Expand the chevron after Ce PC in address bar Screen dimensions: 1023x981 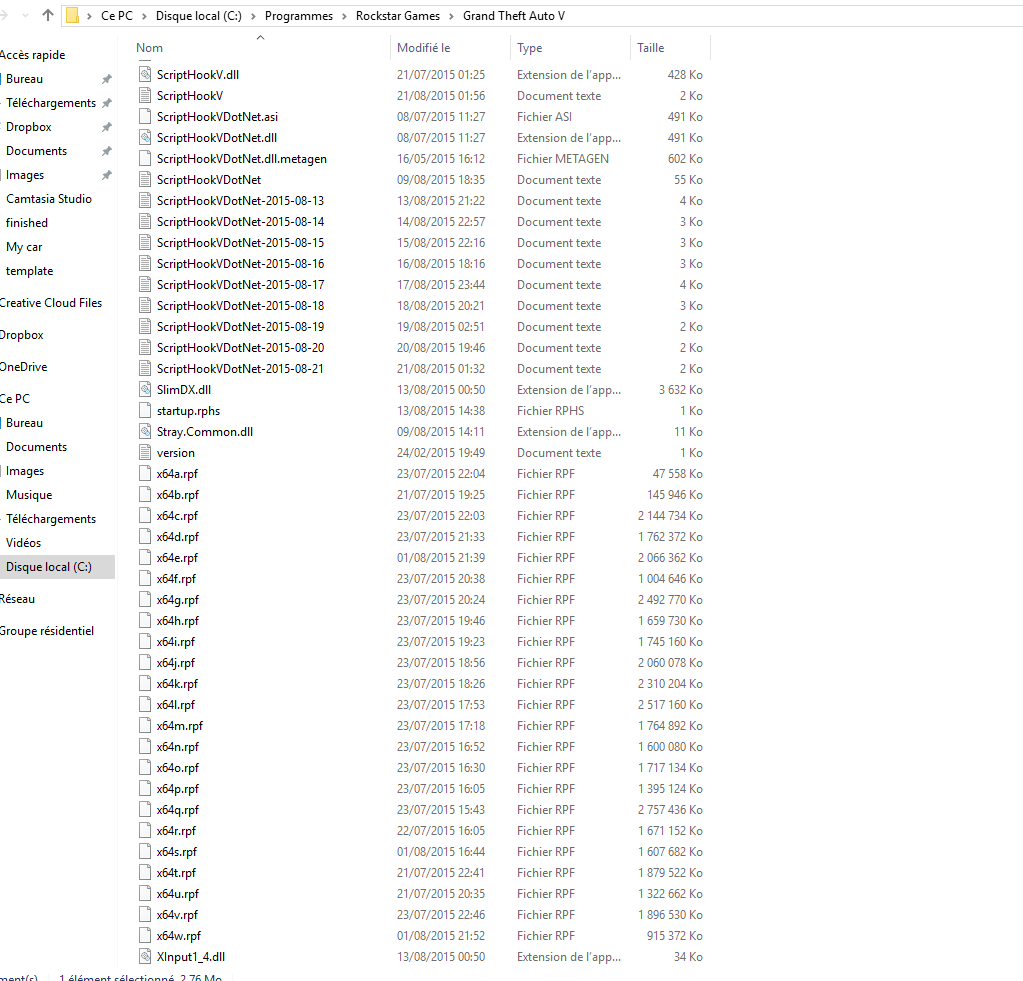tap(144, 16)
